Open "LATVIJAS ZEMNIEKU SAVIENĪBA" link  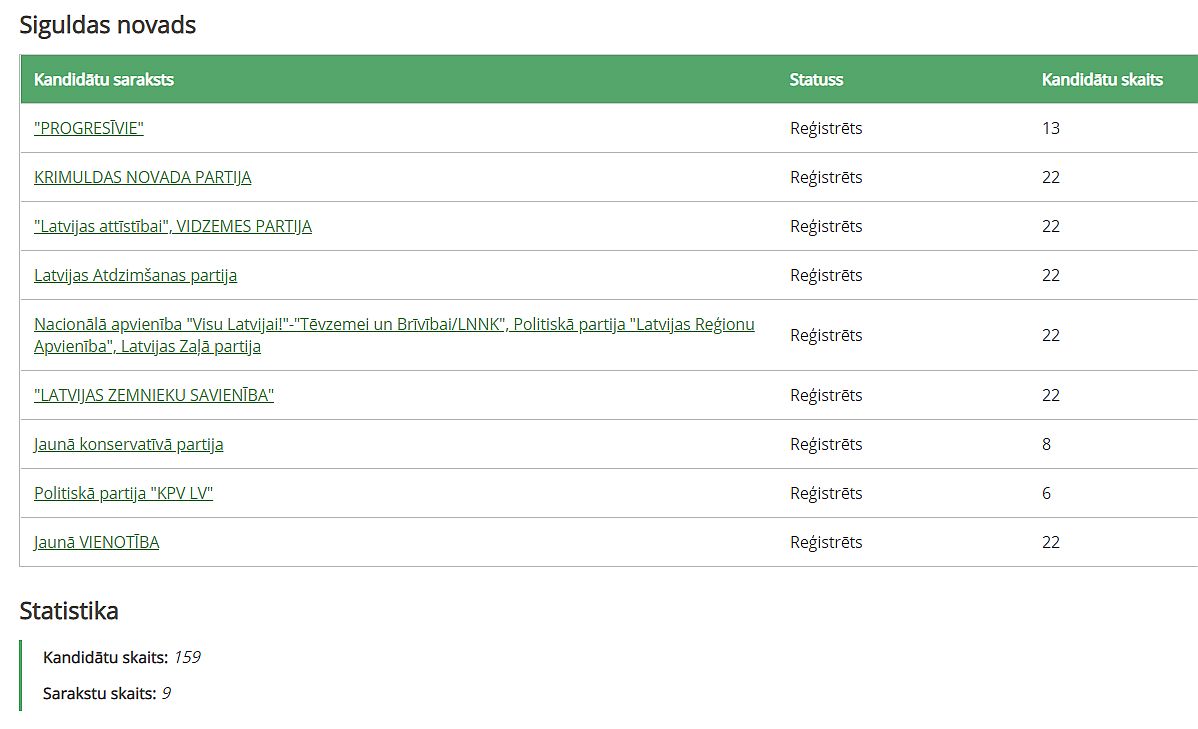(x=154, y=395)
